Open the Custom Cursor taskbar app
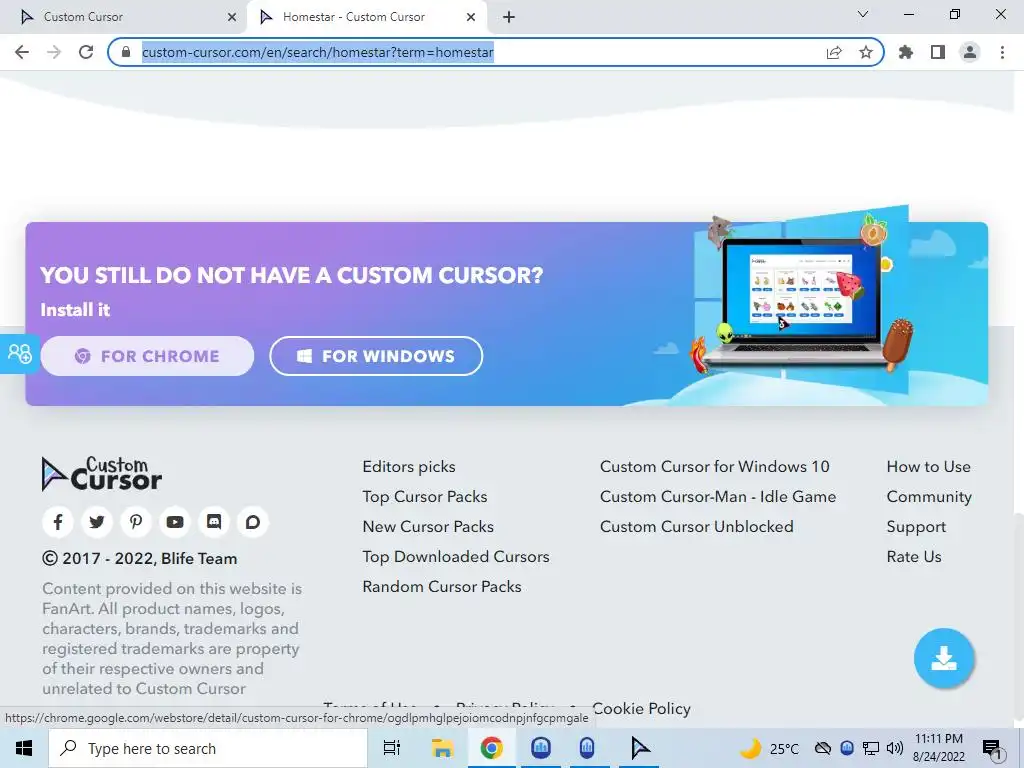Screen dimensions: 1024x768 [x=641, y=748]
